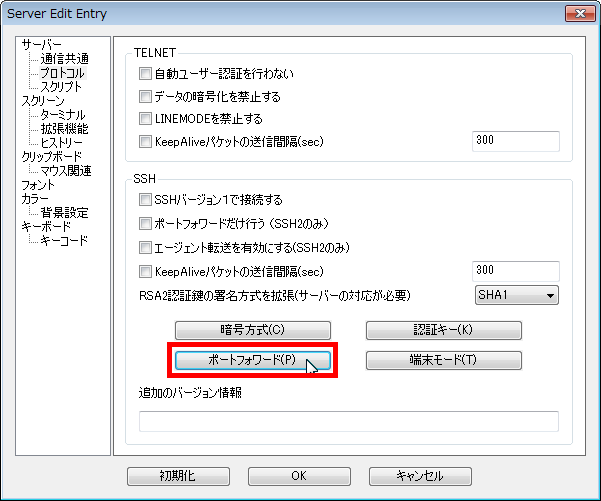Select the キーボード tree item

click(x=46, y=227)
